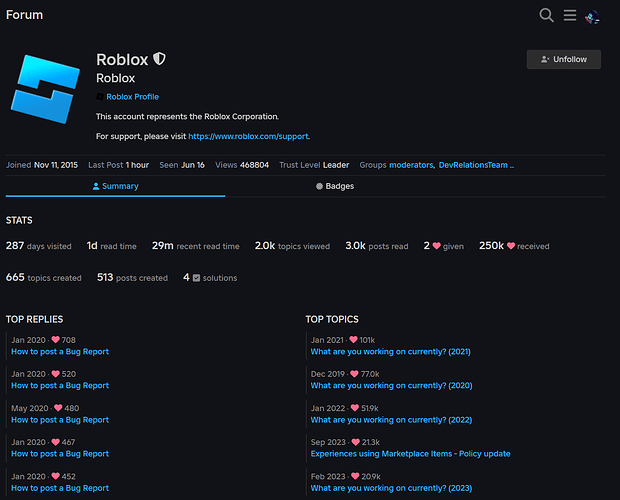Click the 1d read time stat
This screenshot has width=620, height=500.
(112, 246)
